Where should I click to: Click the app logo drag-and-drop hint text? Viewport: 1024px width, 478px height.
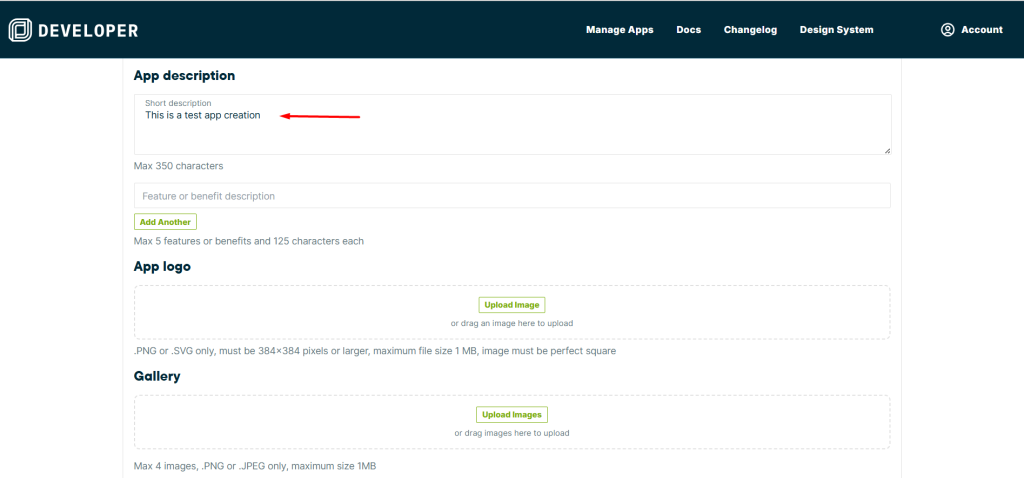coord(512,323)
